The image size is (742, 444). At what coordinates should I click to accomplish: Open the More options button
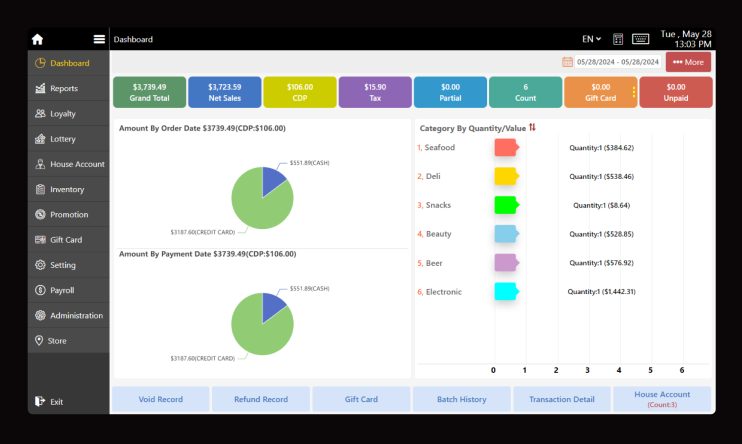pyautogui.click(x=688, y=62)
